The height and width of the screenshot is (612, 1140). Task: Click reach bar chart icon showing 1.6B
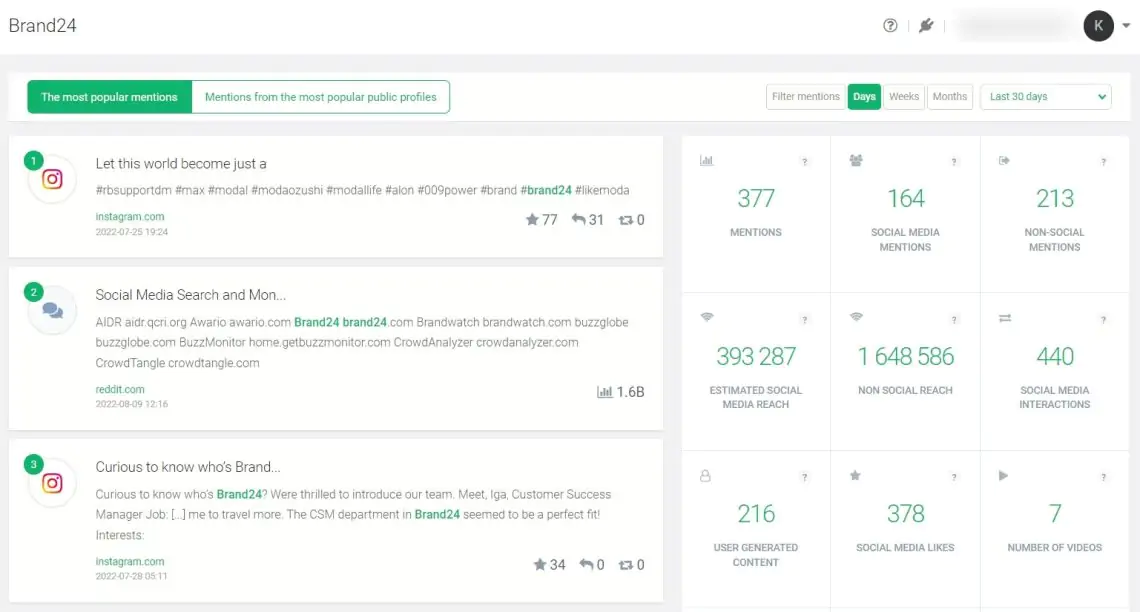604,392
